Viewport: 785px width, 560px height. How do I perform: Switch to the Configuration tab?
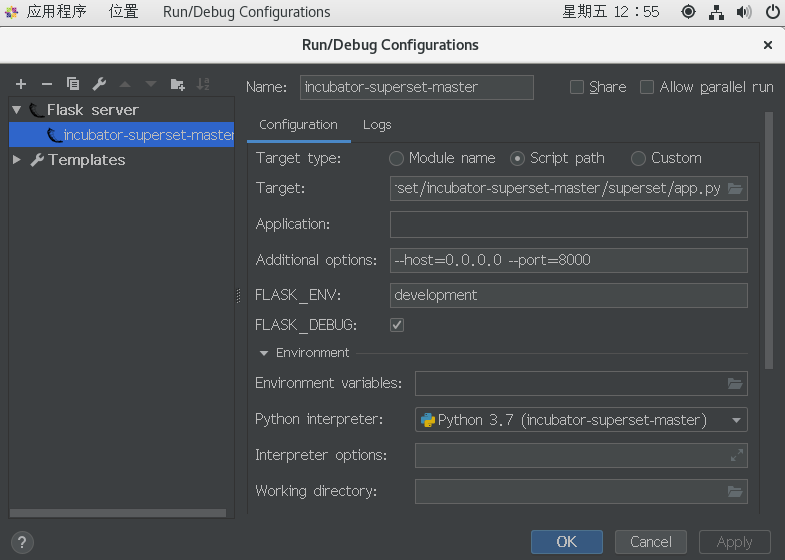(x=298, y=125)
